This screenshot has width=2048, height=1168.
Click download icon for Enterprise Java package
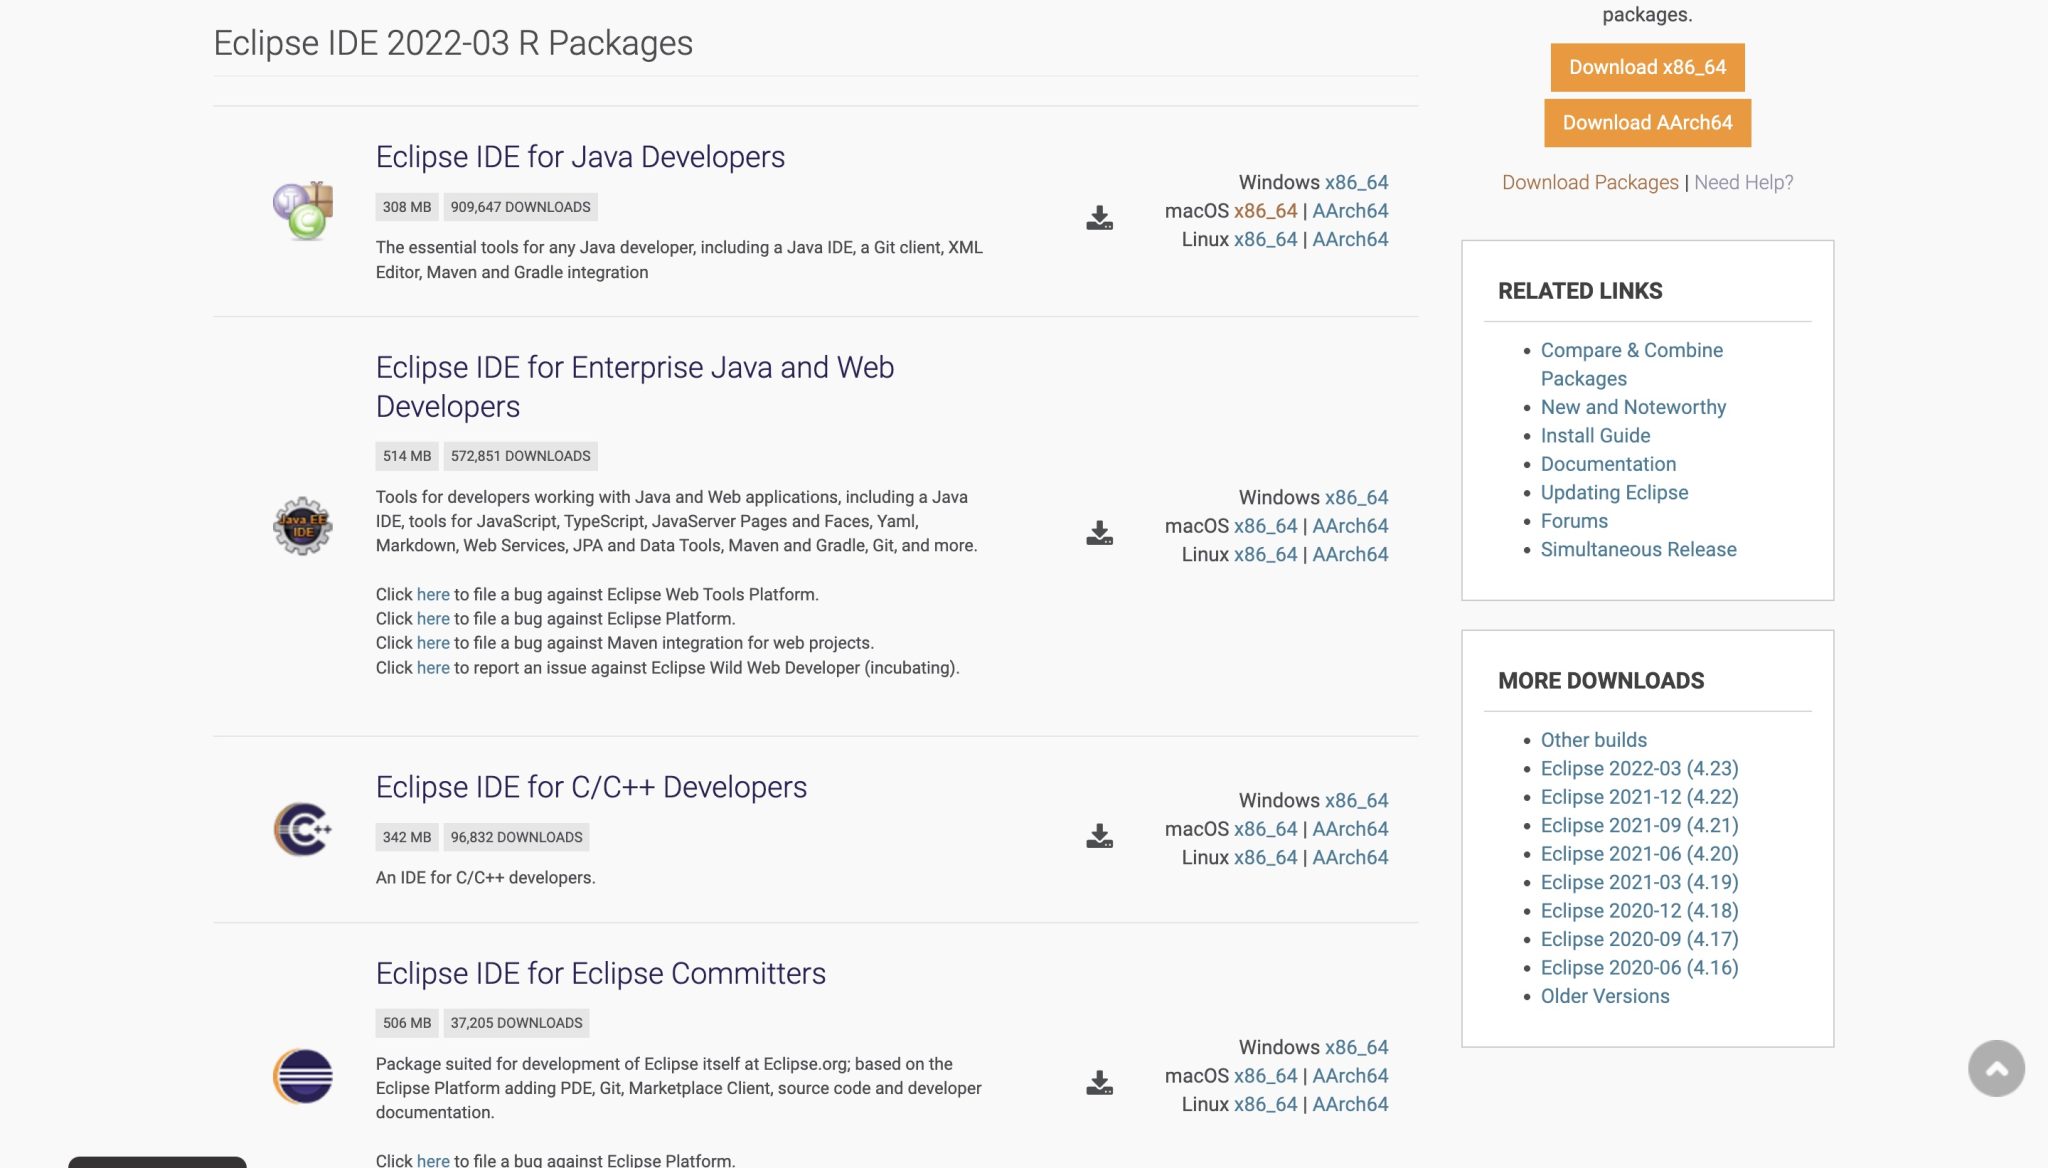point(1099,533)
